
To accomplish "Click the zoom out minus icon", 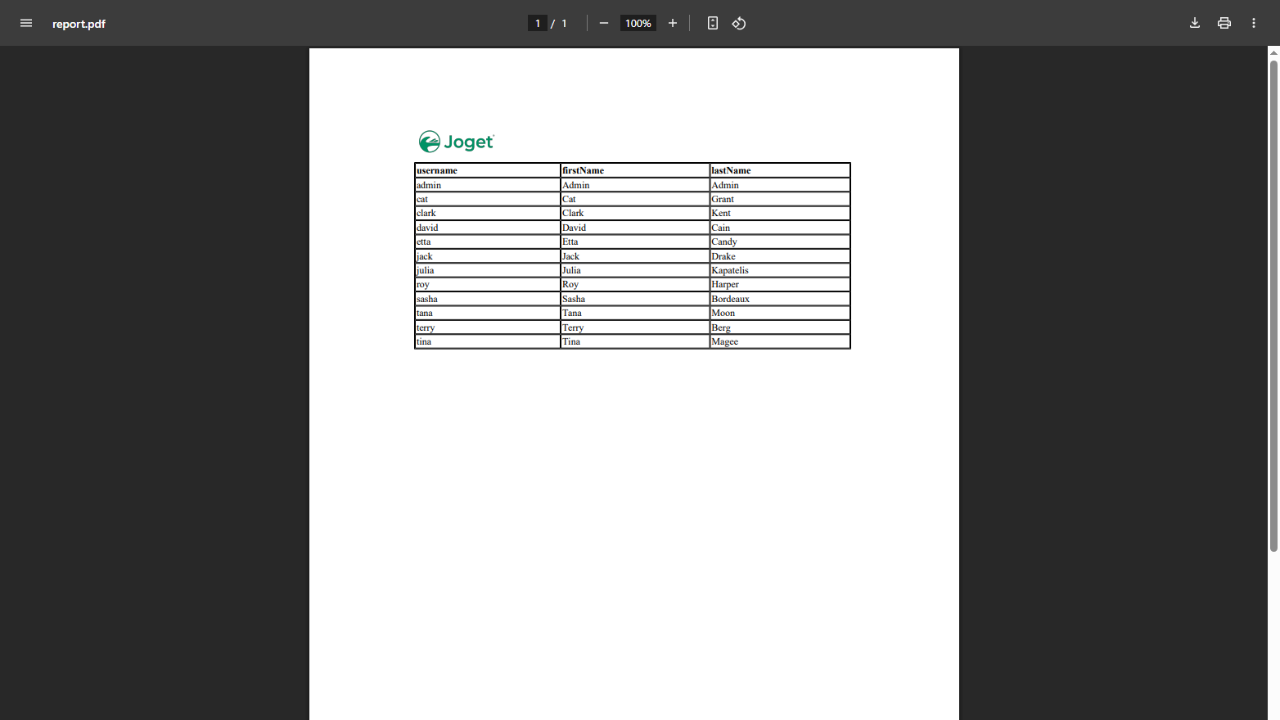I will click(x=604, y=23).
